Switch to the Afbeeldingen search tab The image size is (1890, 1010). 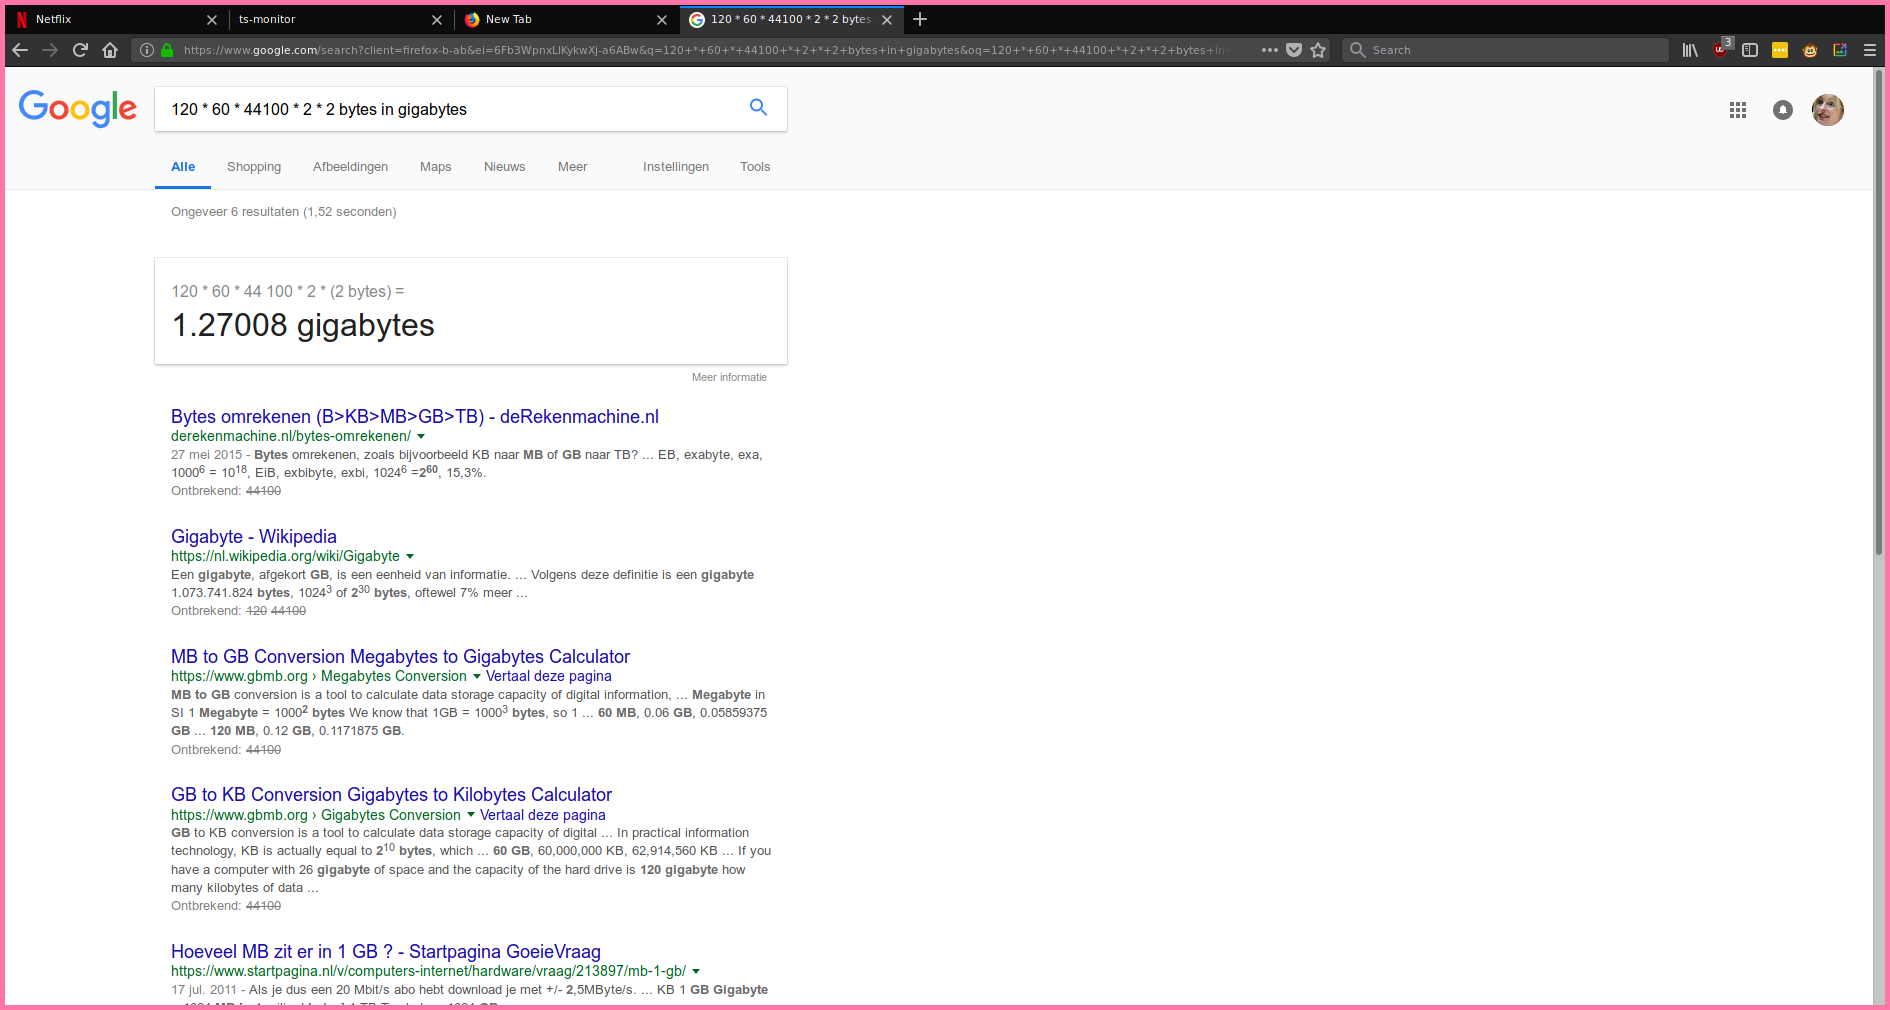tap(350, 167)
